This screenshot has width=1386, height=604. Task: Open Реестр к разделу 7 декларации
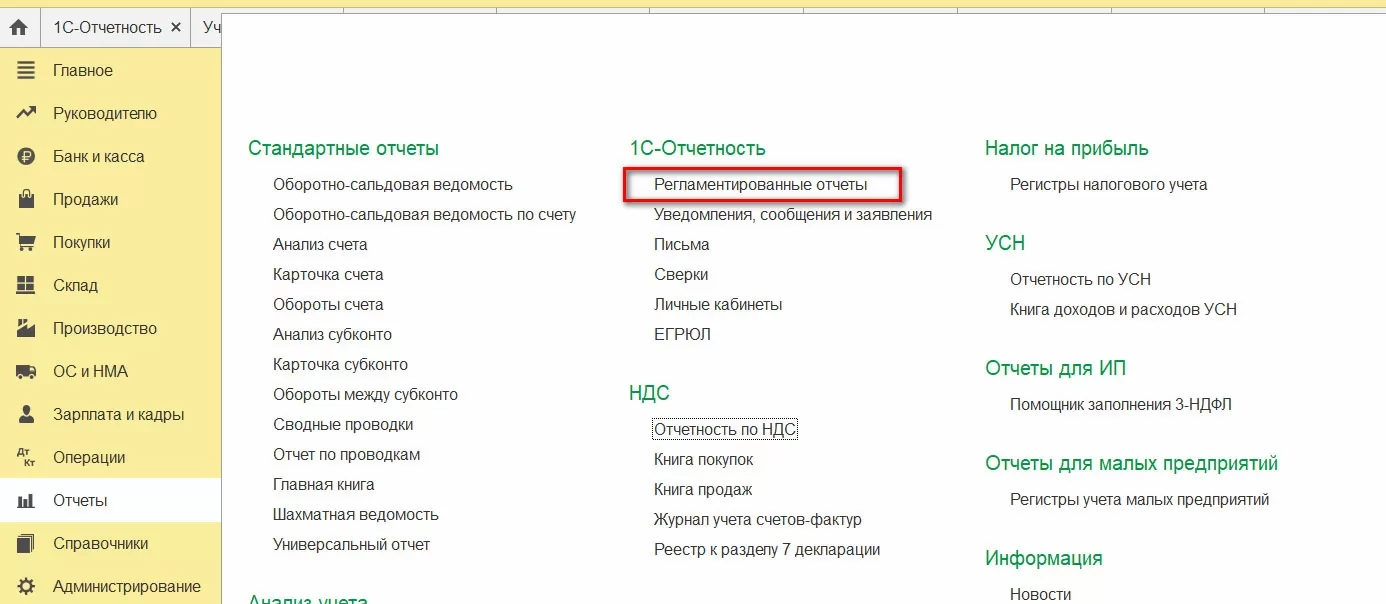767,550
